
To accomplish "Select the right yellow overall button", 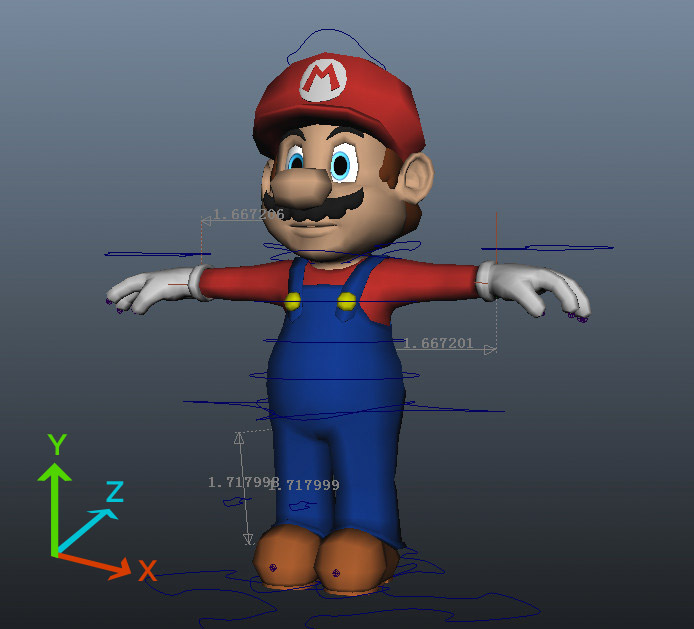I will (347, 301).
